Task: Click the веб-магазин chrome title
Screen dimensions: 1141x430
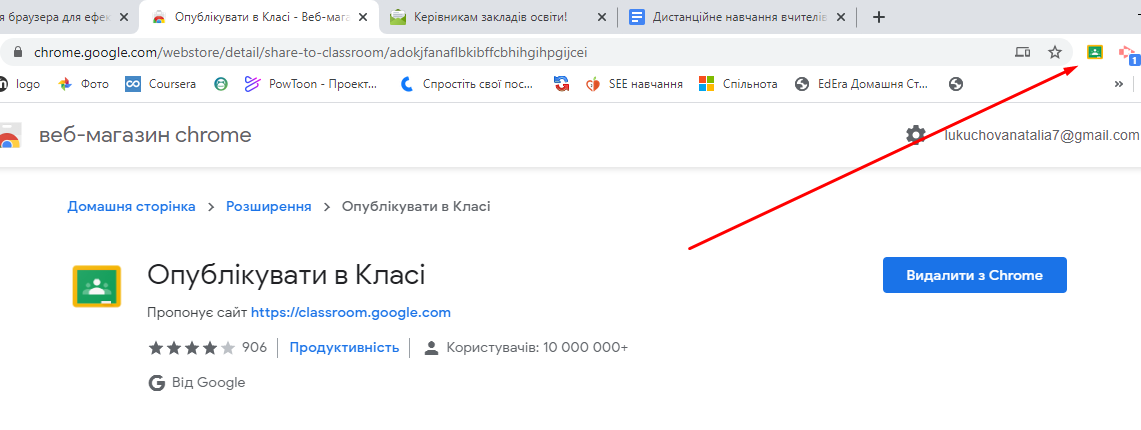Action: (x=145, y=135)
